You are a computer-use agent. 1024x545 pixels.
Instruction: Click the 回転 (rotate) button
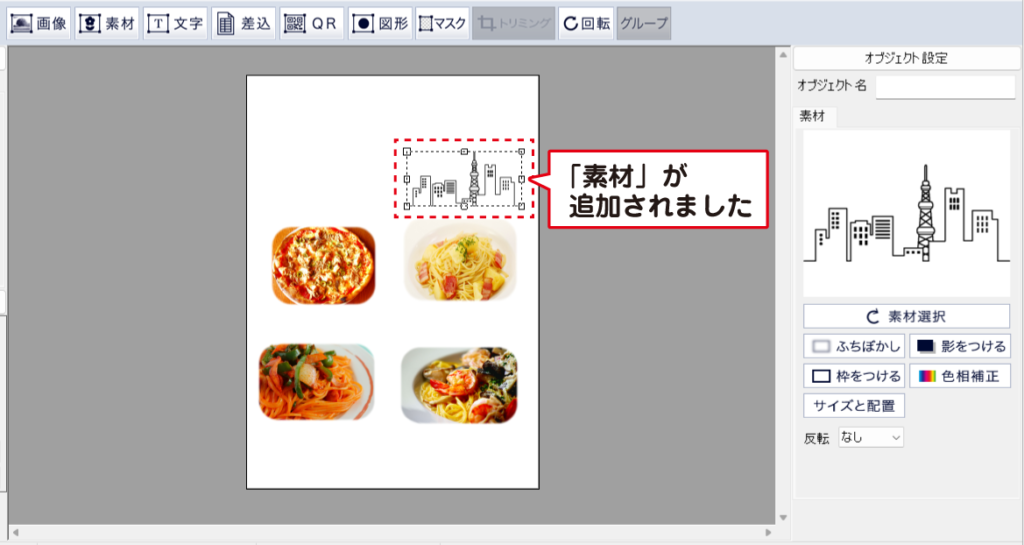point(586,23)
